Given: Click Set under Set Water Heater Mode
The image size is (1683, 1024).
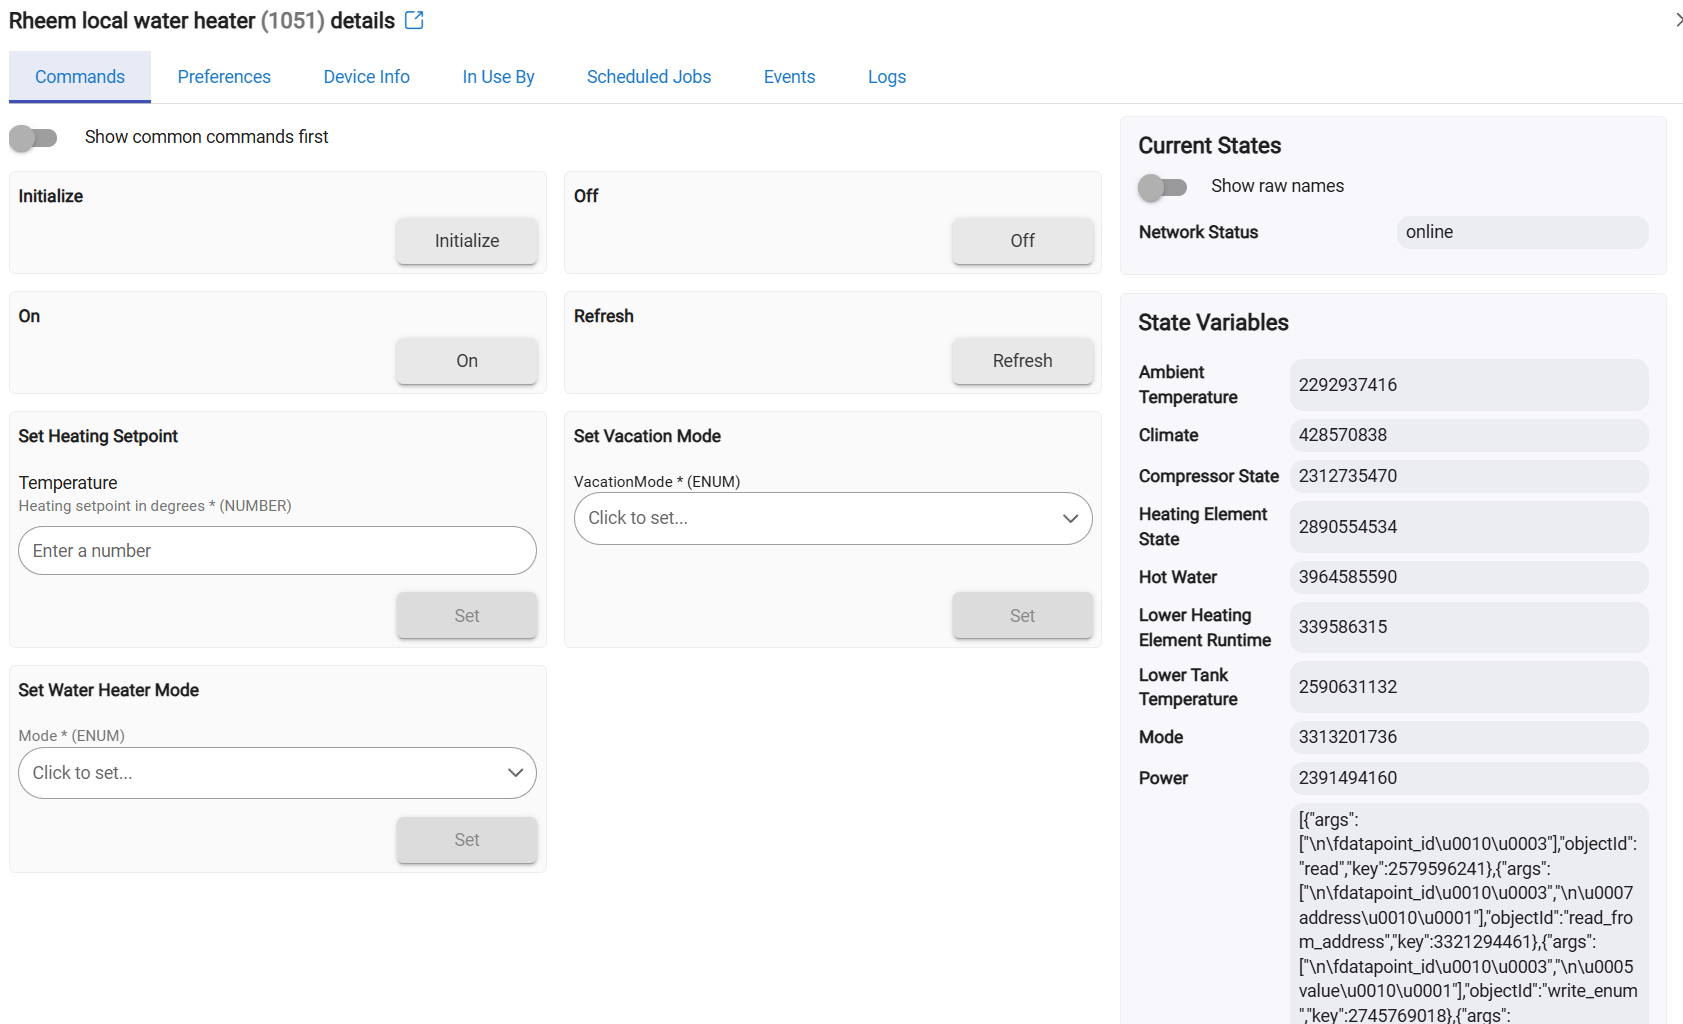Looking at the screenshot, I should [467, 840].
